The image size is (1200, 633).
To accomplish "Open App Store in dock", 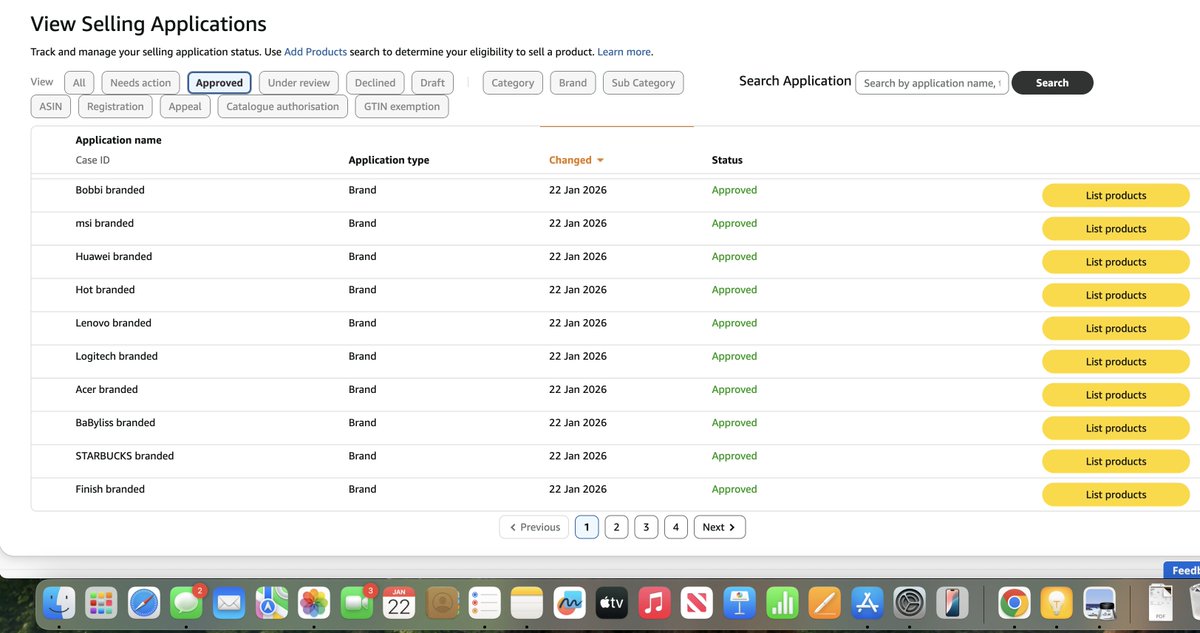I will pyautogui.click(x=866, y=603).
